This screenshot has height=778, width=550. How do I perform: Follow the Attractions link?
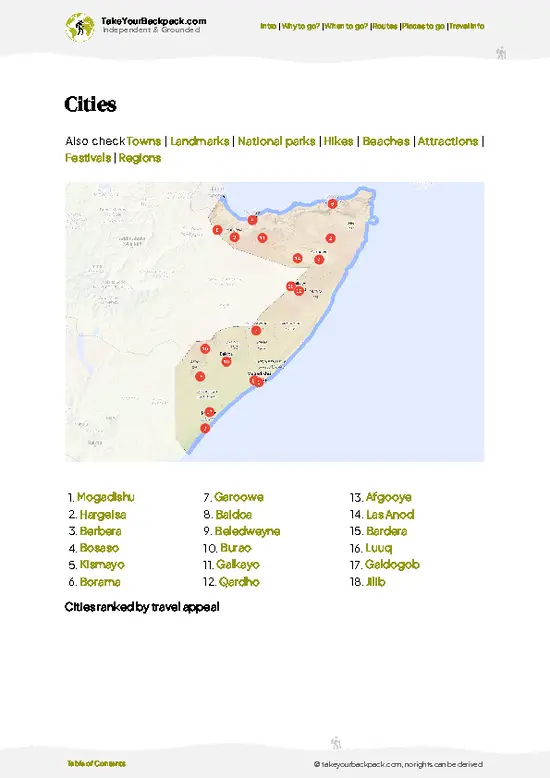pos(448,141)
